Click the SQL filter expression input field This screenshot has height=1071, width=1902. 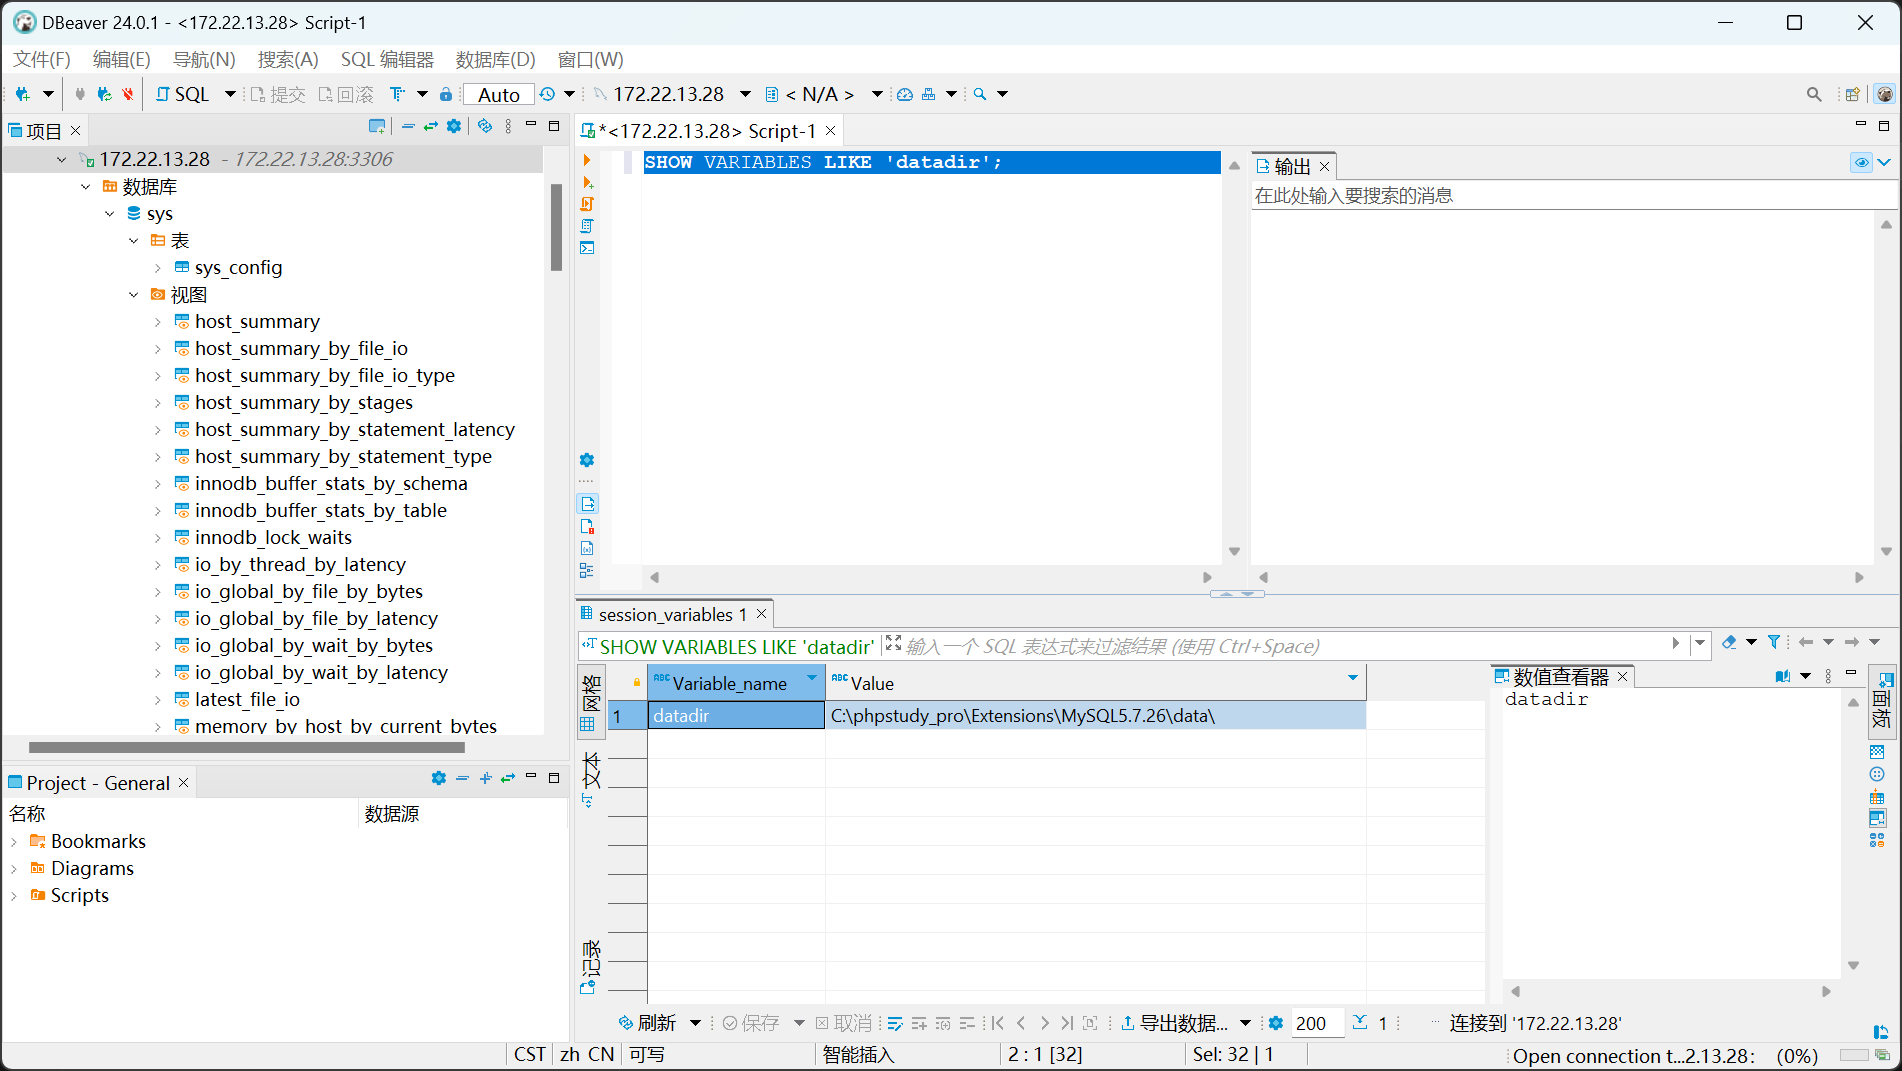point(1285,646)
